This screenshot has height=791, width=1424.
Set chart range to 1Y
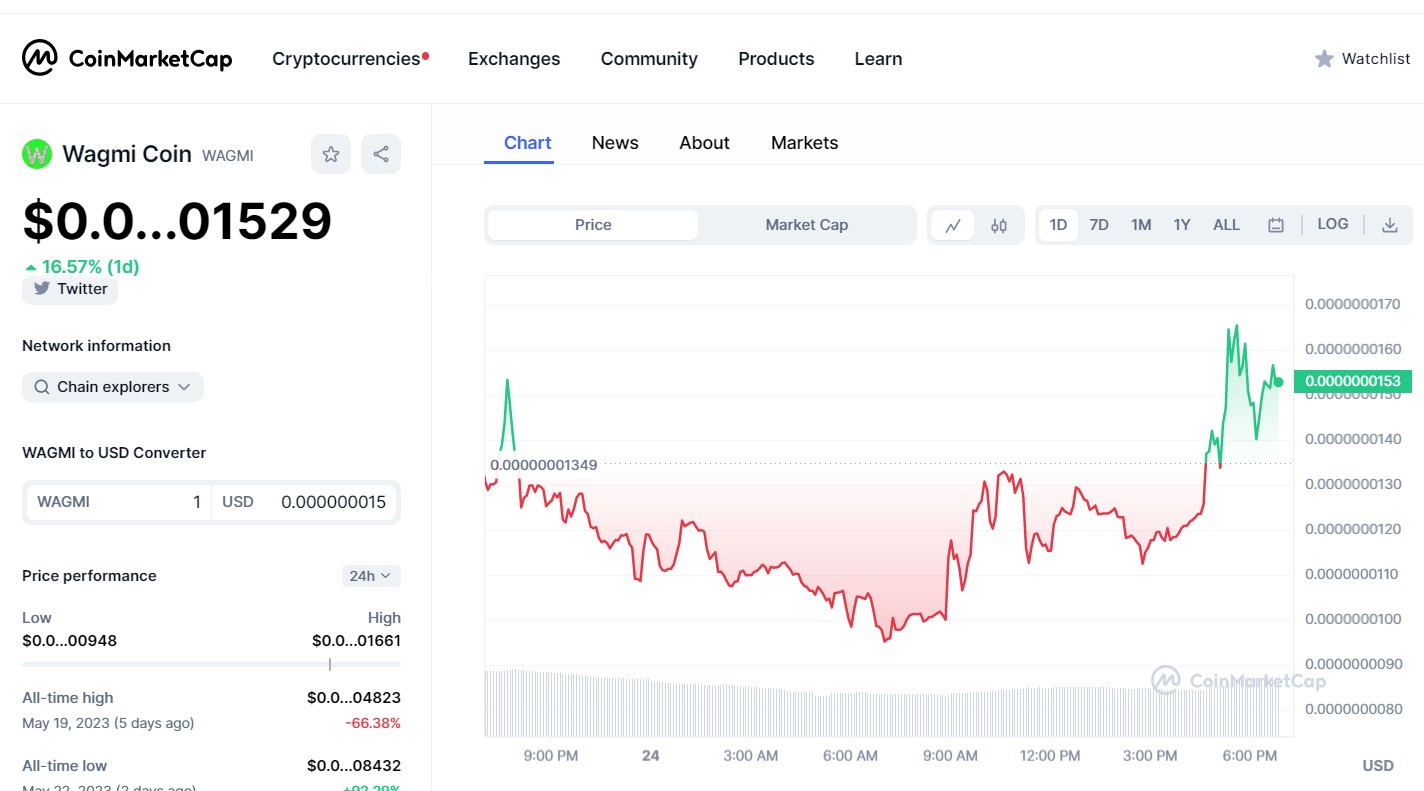click(1182, 225)
